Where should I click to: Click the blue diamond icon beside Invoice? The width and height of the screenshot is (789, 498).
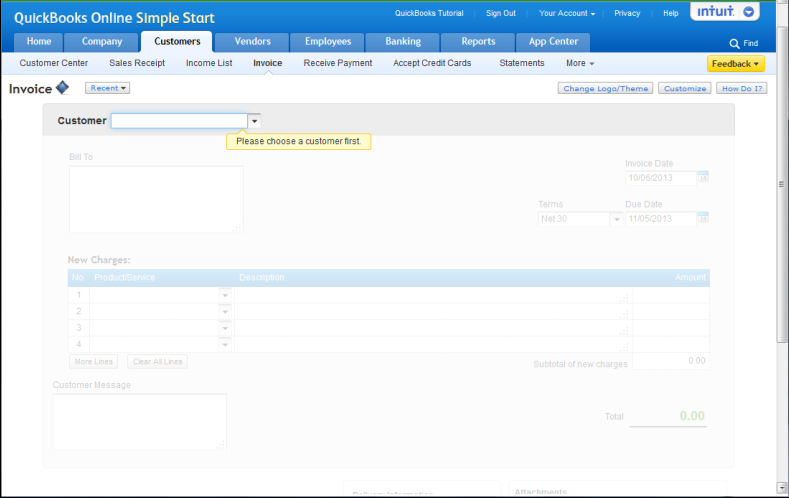click(62, 88)
